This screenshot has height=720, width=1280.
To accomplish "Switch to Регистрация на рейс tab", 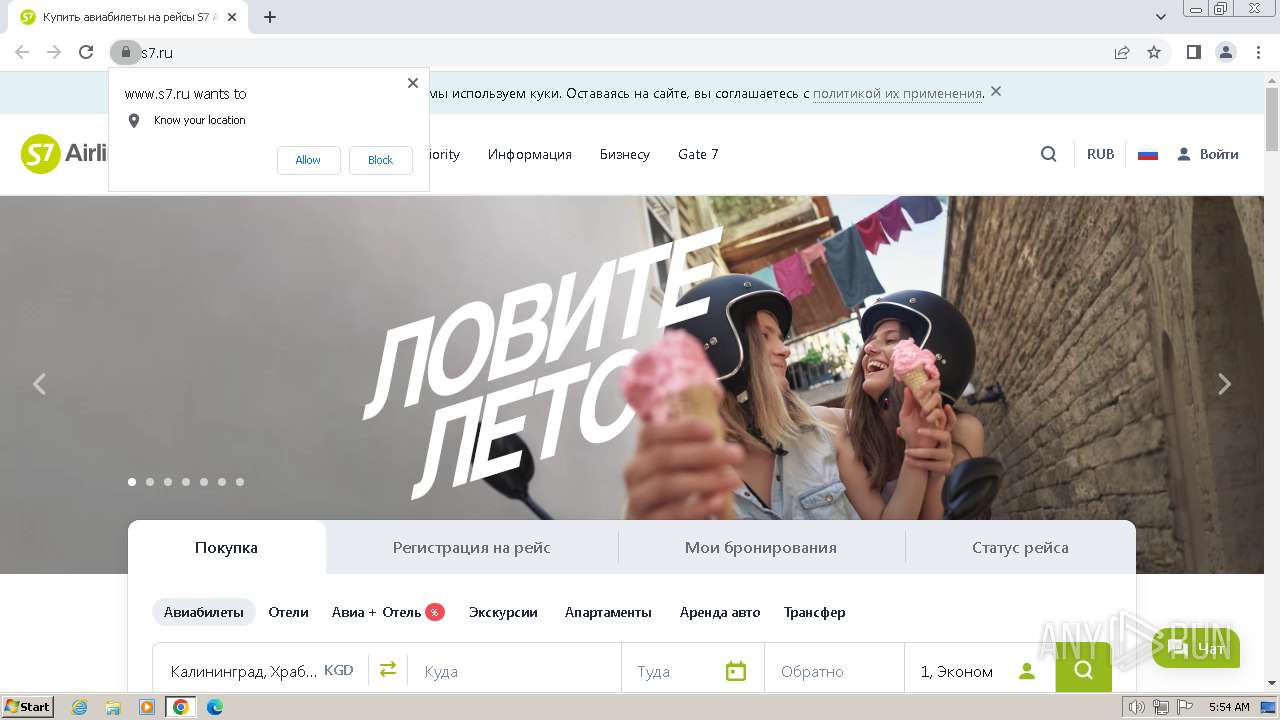I will [472, 547].
